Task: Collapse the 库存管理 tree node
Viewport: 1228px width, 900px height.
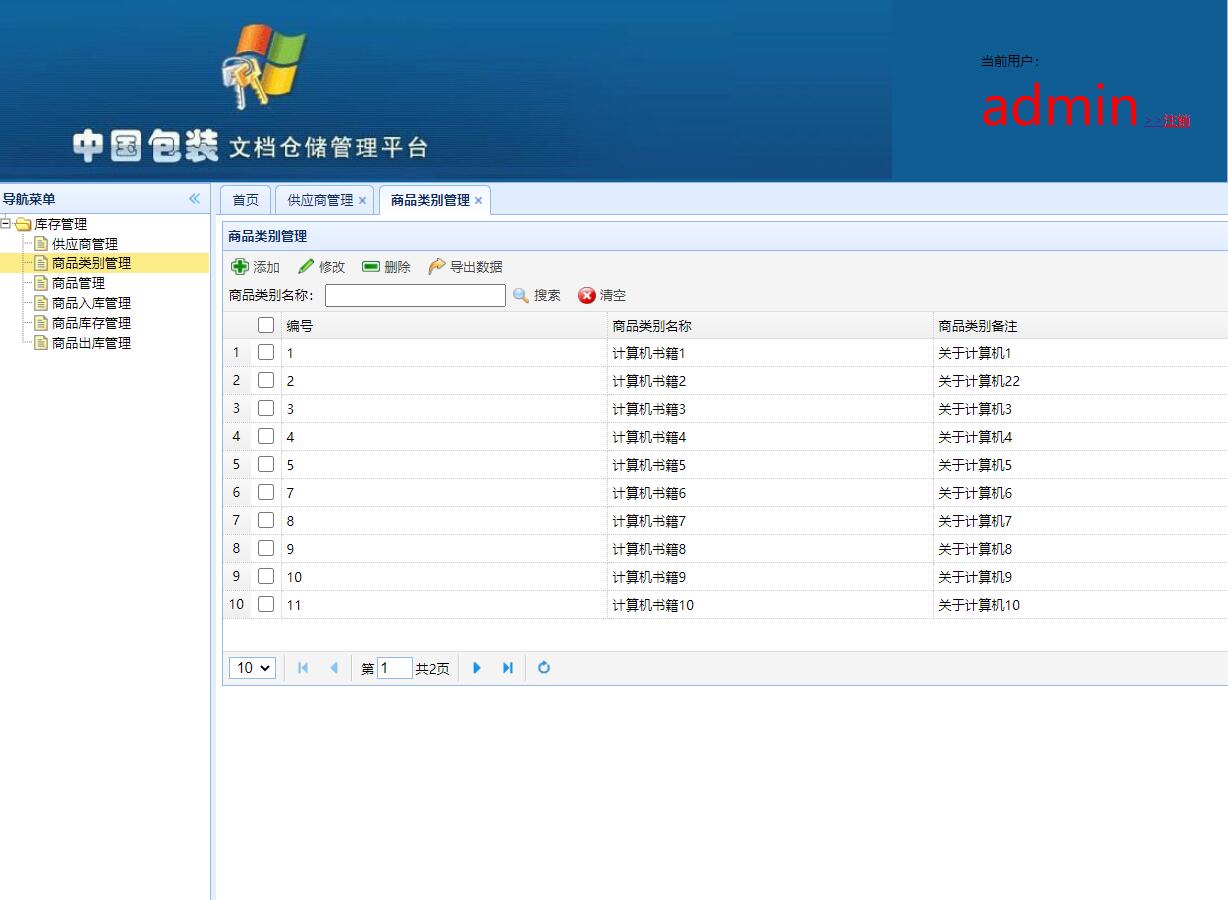Action: 8,224
